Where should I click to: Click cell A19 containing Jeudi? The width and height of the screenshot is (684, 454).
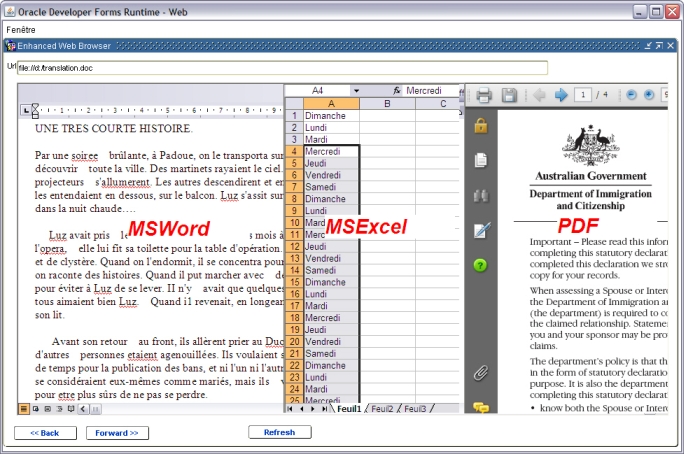point(332,330)
